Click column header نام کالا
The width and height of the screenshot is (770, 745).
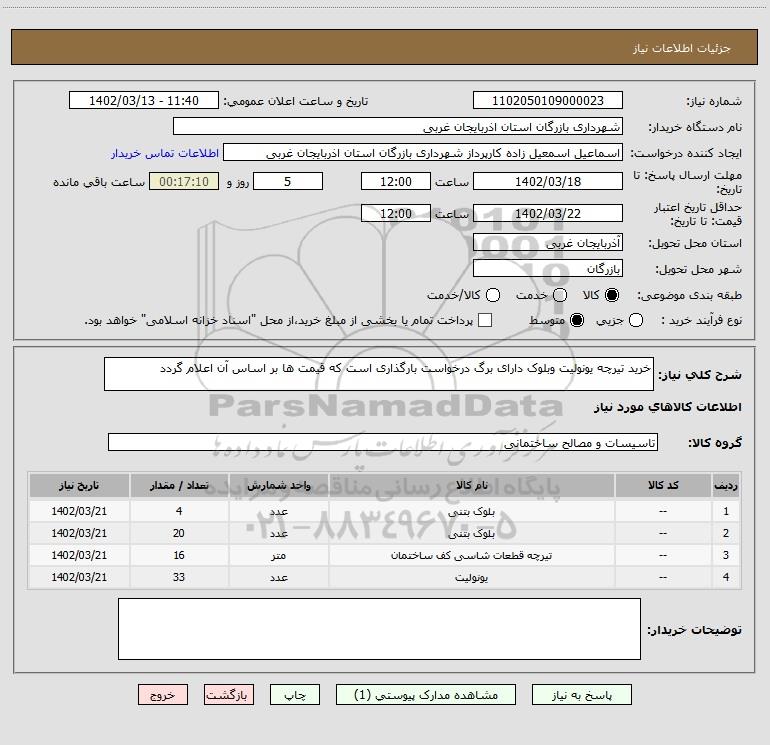click(471, 485)
